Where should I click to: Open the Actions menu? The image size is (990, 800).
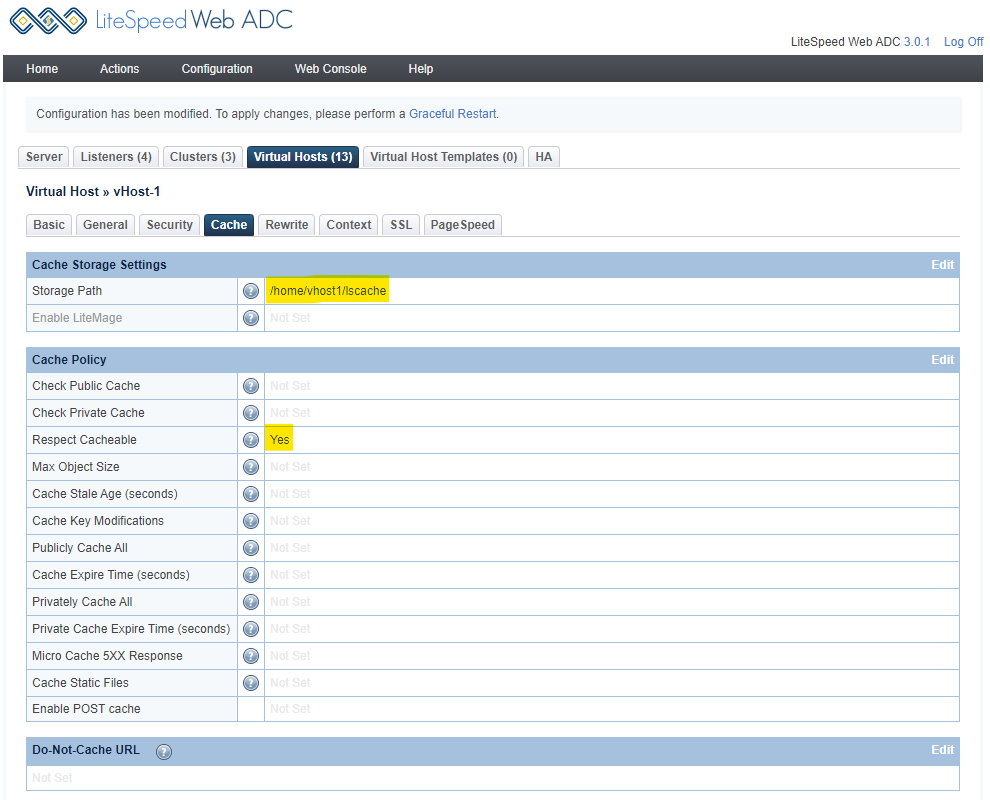pyautogui.click(x=119, y=69)
